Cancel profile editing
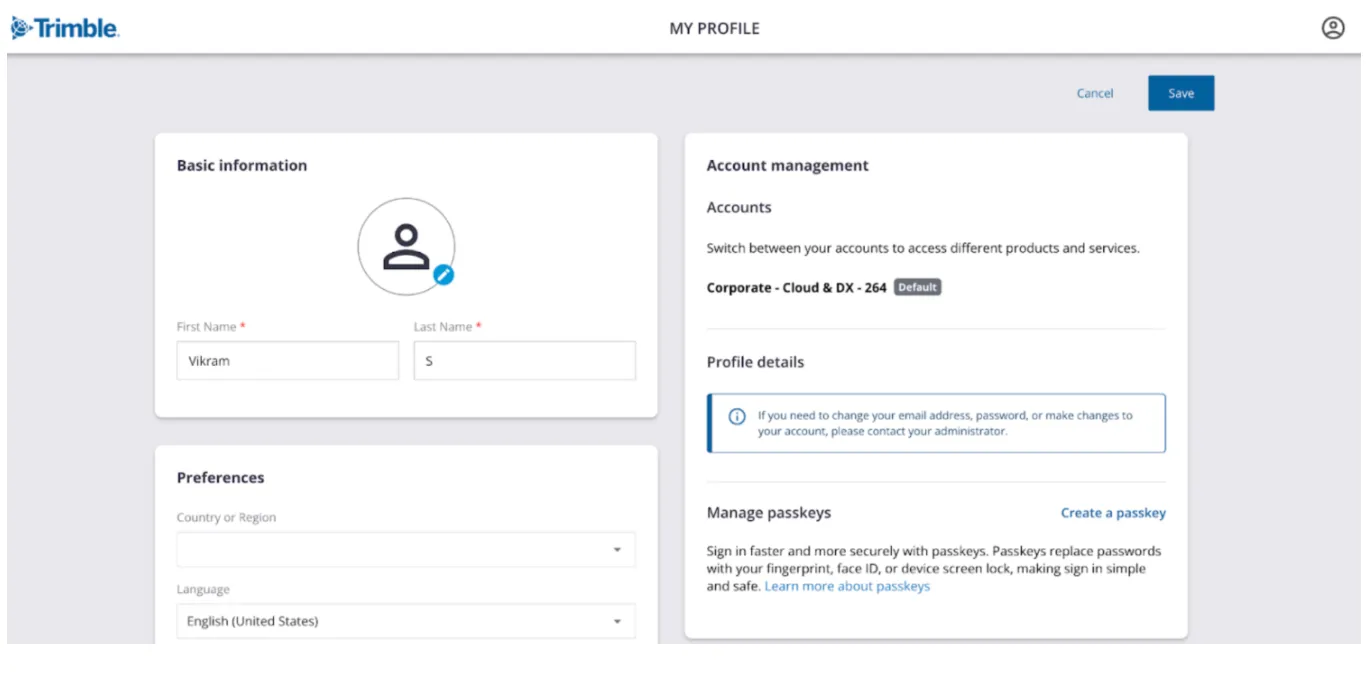 (x=1095, y=93)
